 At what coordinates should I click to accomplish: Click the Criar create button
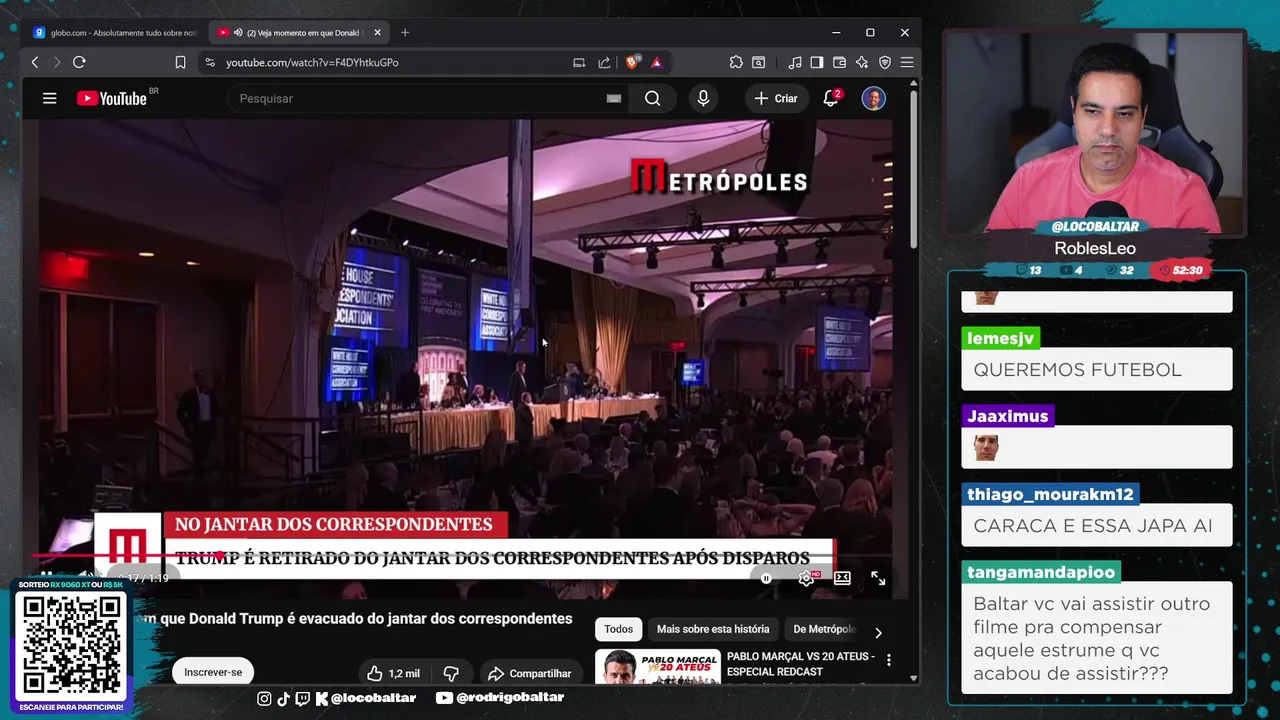[776, 98]
